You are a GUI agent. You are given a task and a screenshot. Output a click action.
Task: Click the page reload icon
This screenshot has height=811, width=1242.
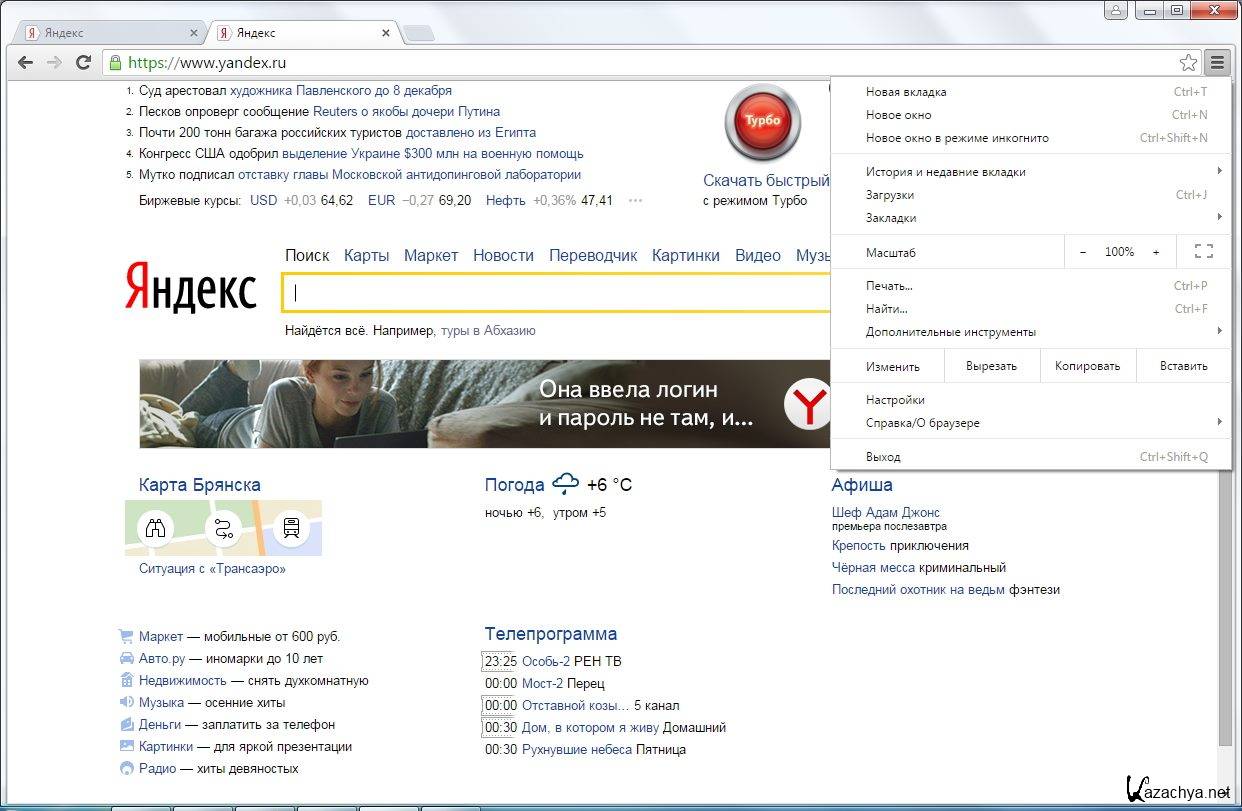[84, 63]
